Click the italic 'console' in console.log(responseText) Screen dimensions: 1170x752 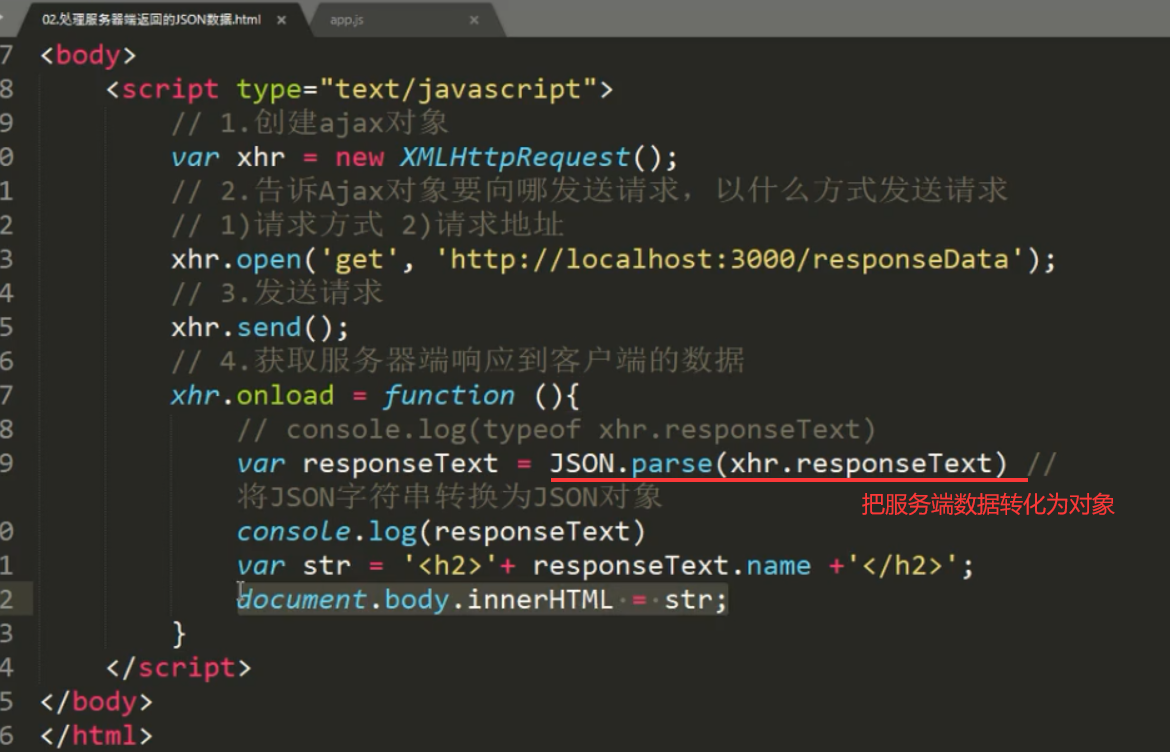[x=293, y=532]
